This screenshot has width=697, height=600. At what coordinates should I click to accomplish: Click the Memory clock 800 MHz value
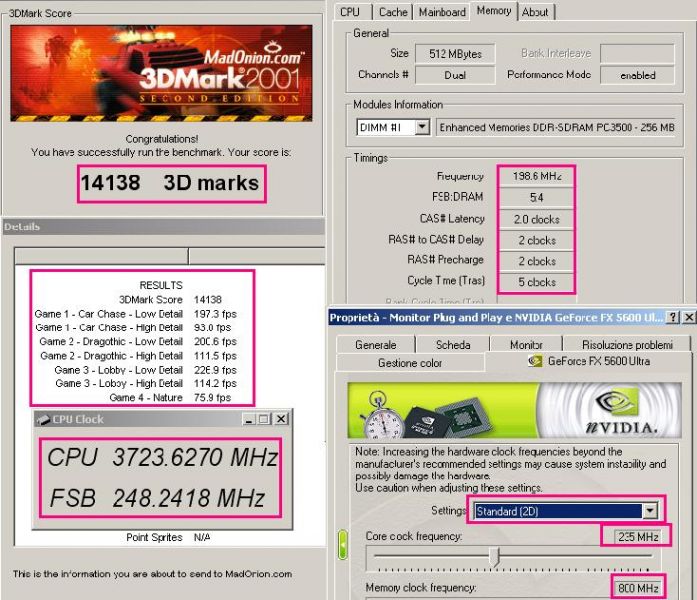tap(637, 588)
